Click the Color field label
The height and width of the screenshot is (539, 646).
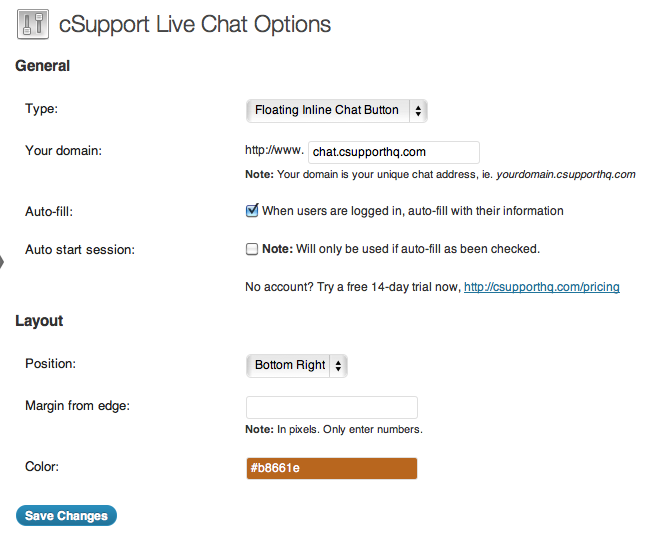click(42, 466)
